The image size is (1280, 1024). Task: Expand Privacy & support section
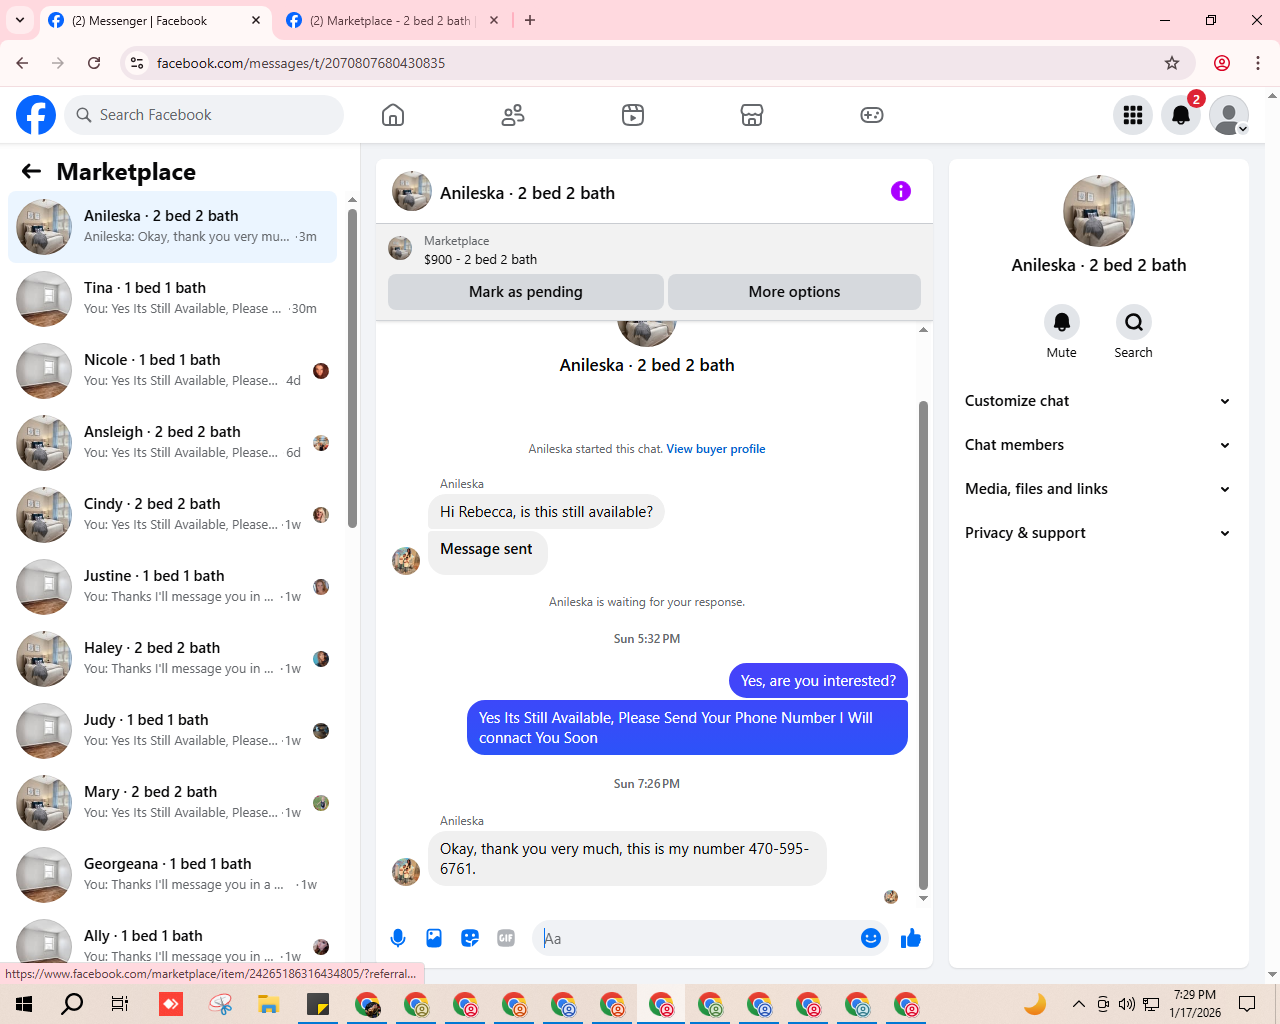[1098, 533]
